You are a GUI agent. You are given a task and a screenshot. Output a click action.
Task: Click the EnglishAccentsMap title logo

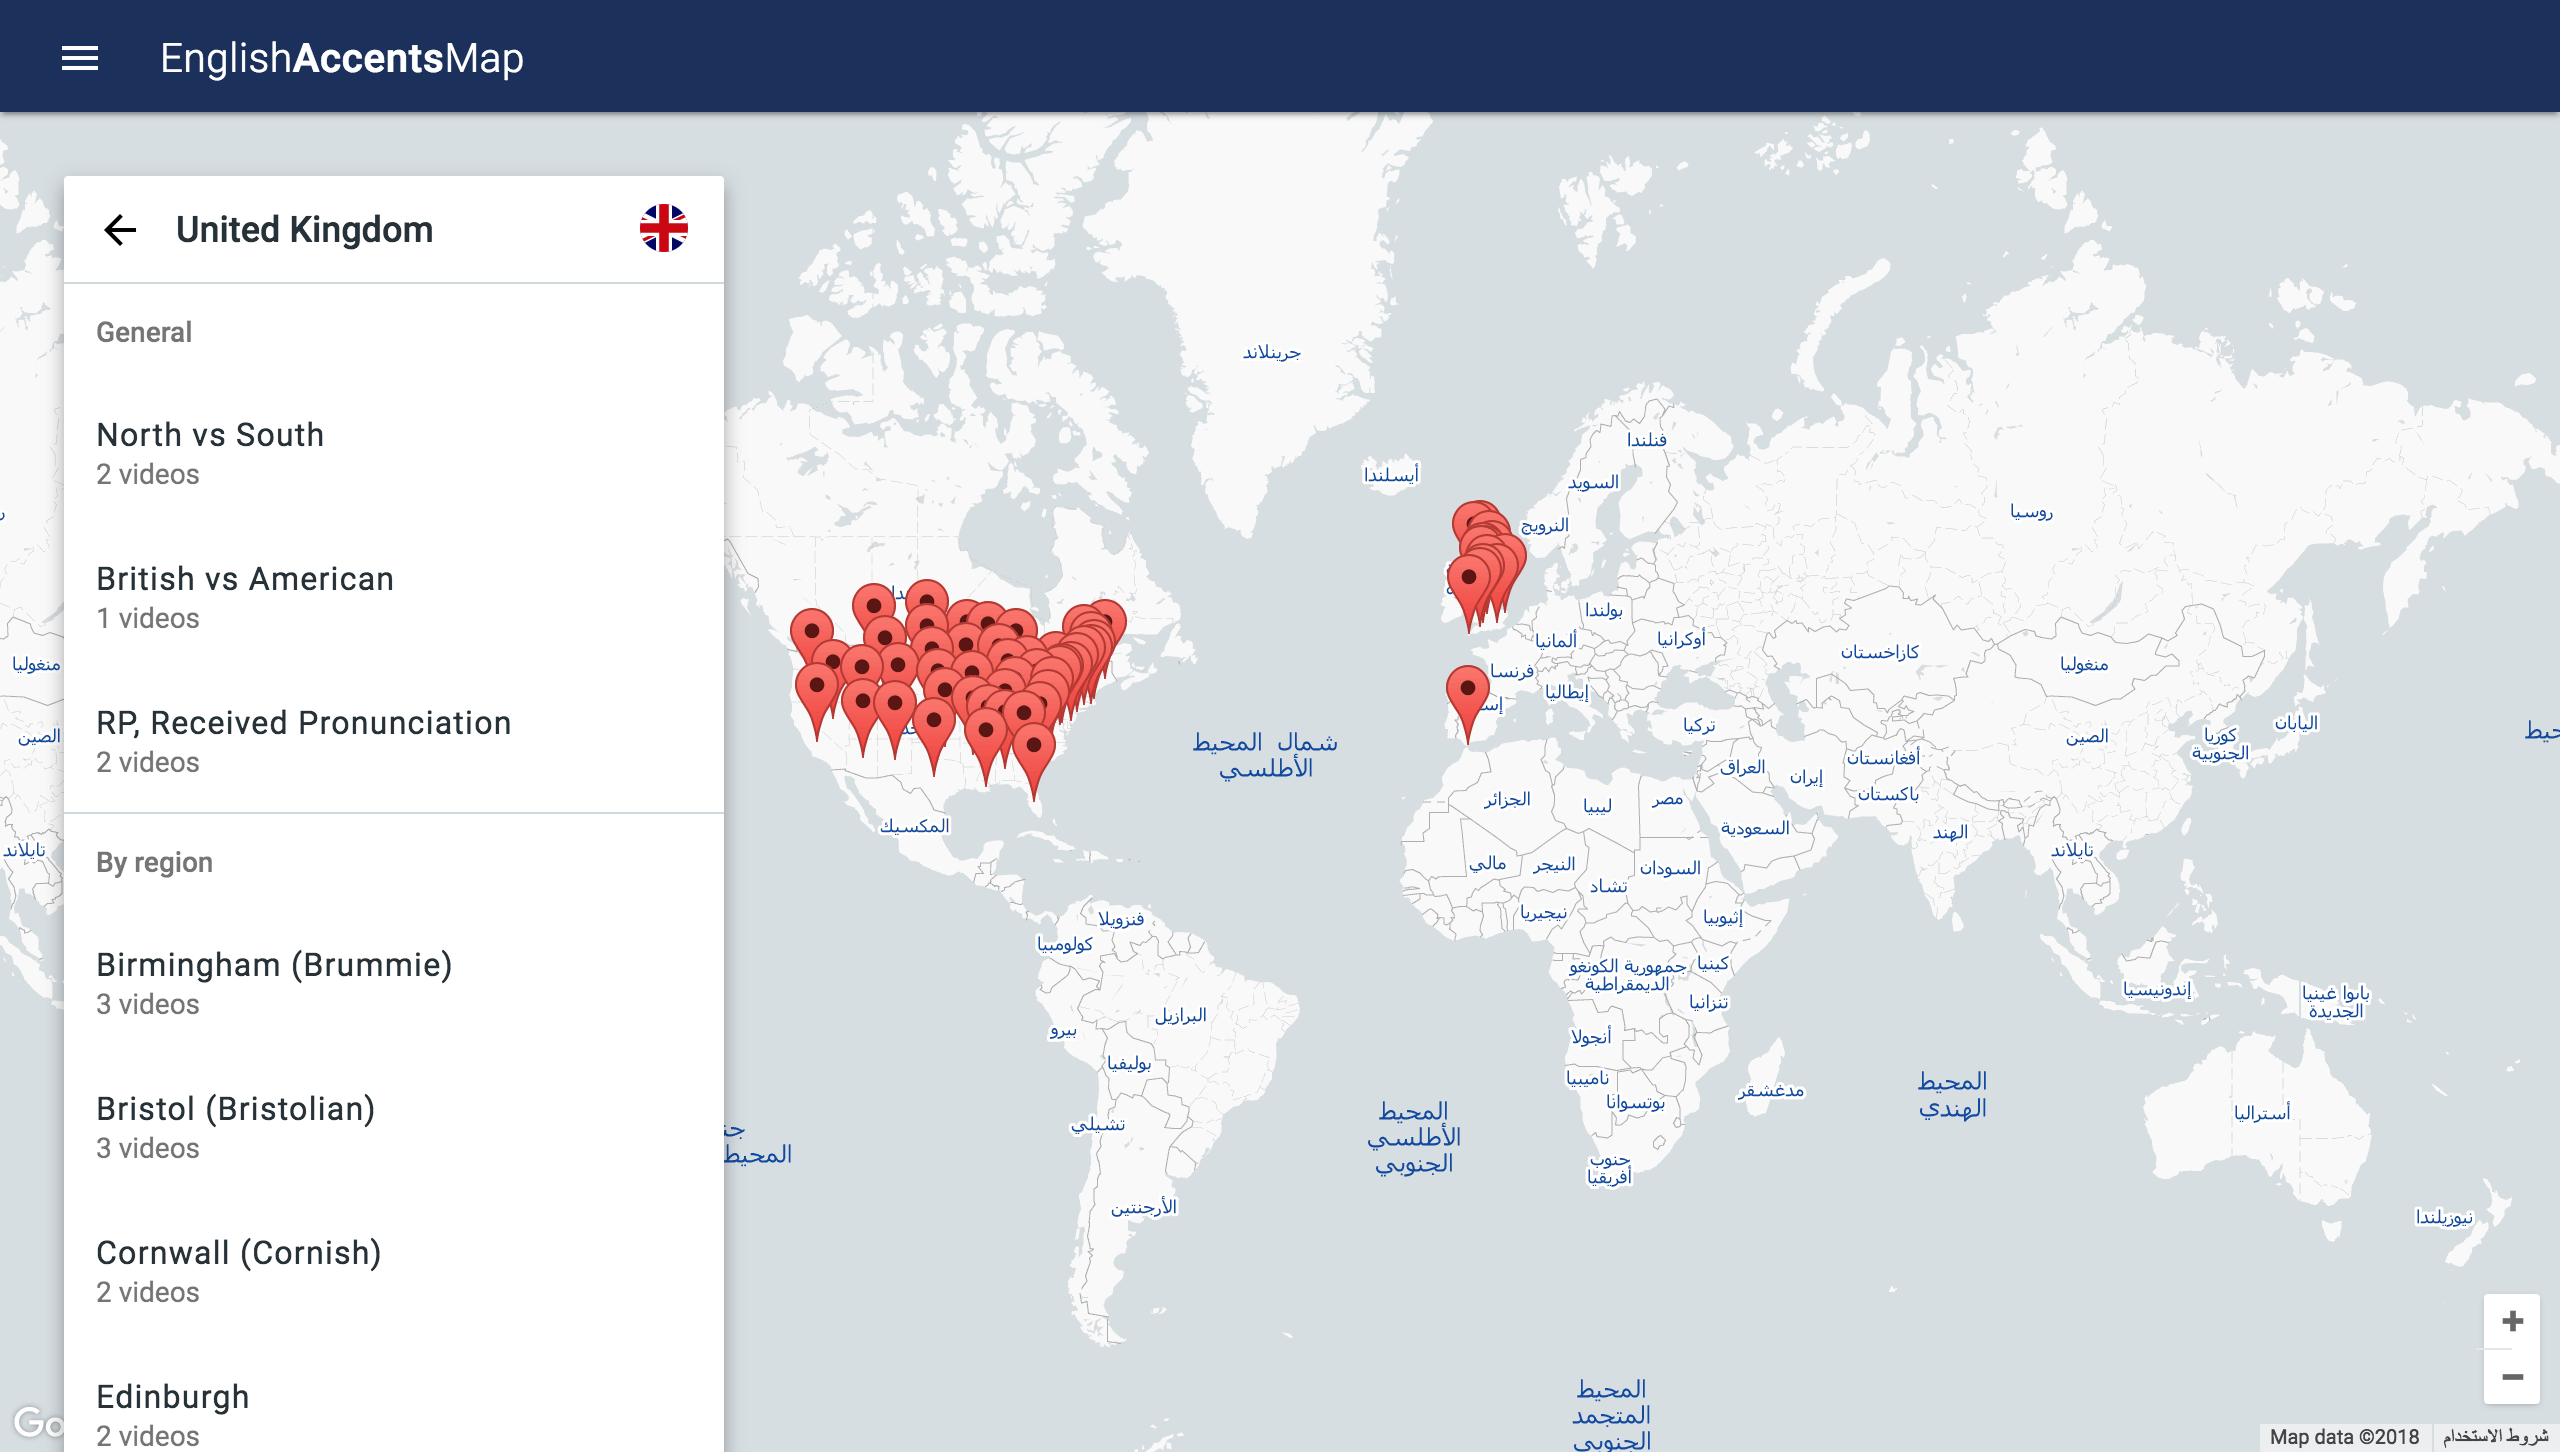pyautogui.click(x=341, y=58)
